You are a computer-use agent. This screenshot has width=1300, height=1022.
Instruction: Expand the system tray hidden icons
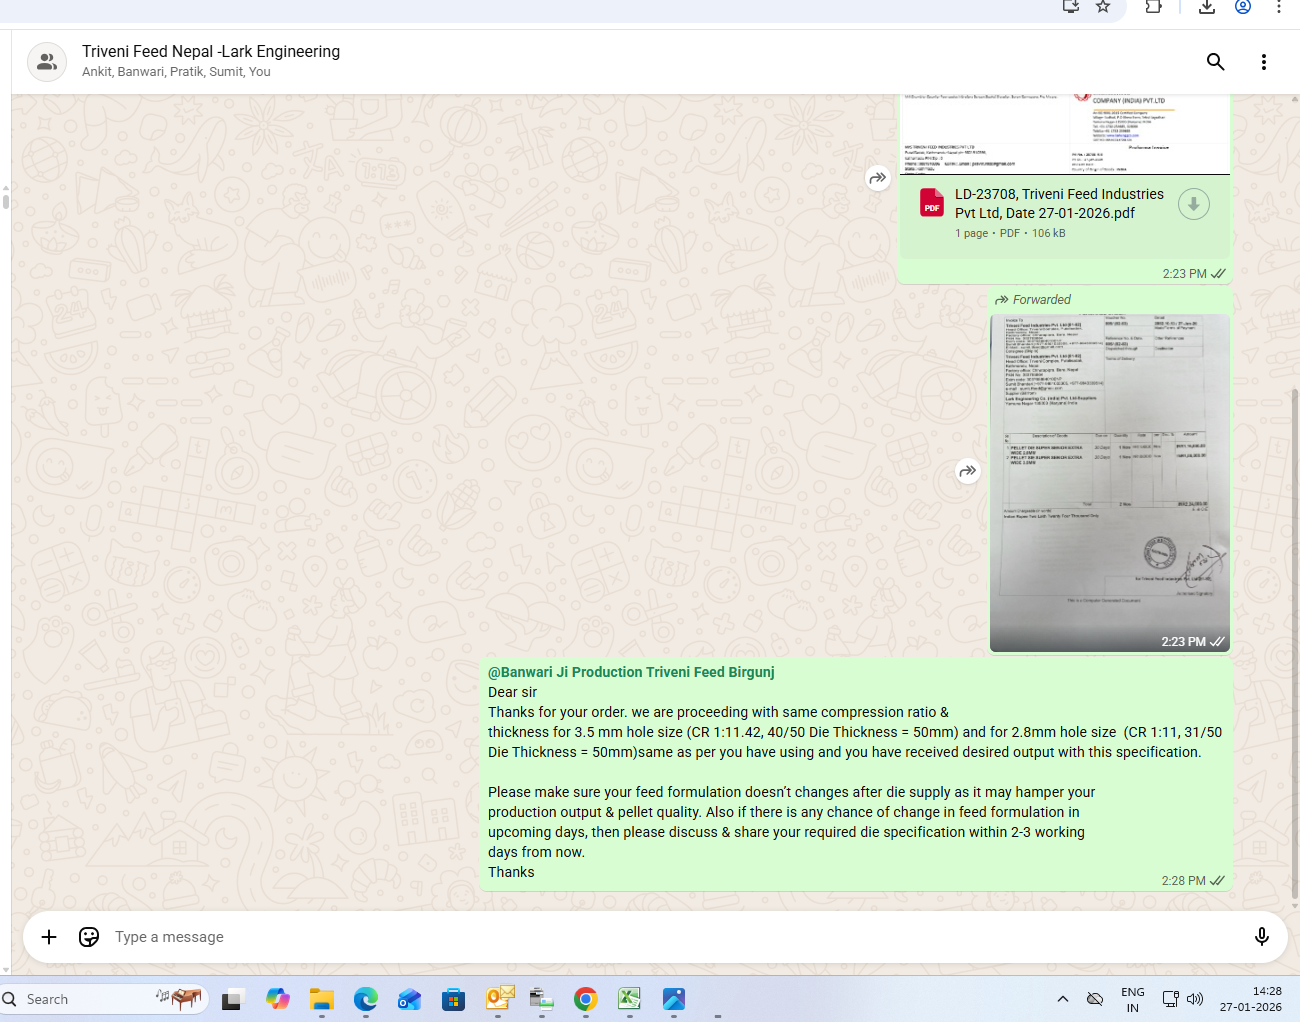coord(1063,999)
